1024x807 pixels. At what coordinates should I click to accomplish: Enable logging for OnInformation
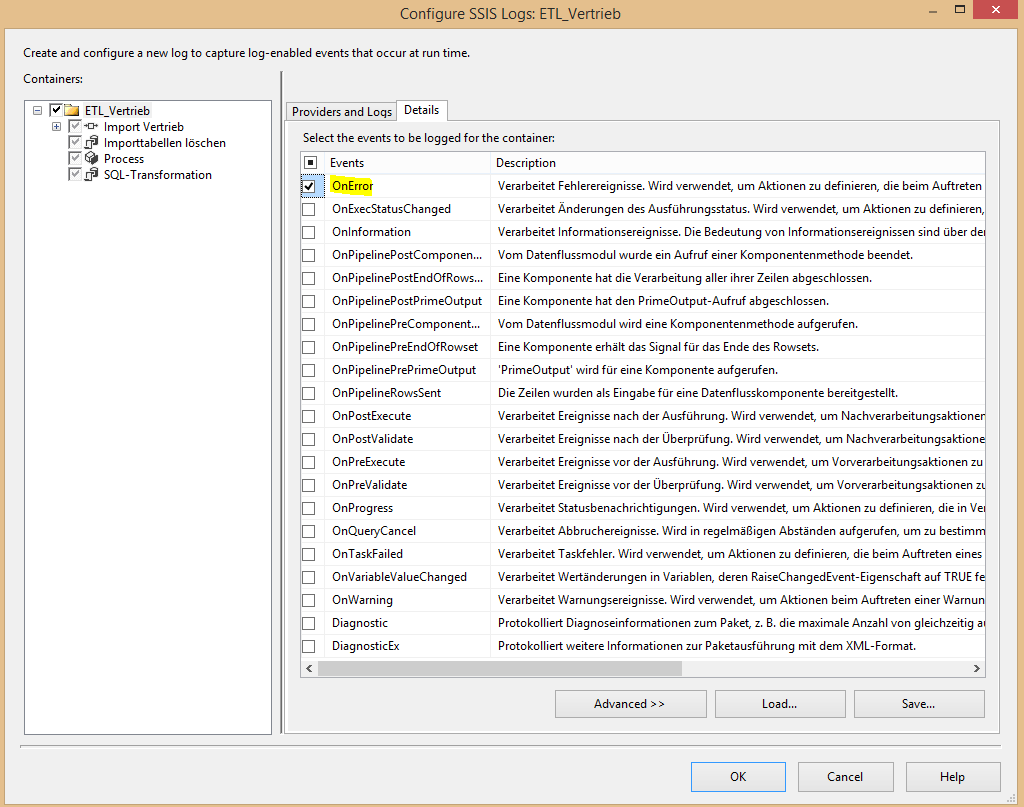click(x=309, y=232)
